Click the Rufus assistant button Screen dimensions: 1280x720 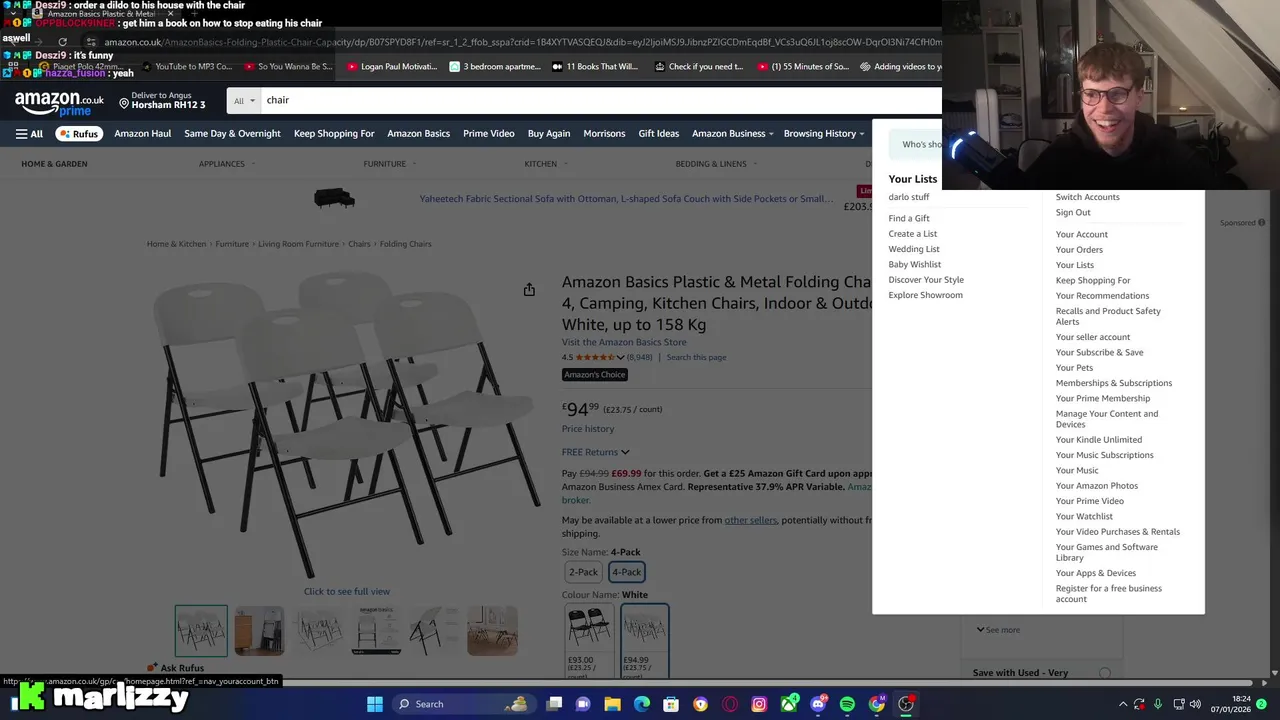click(x=79, y=134)
